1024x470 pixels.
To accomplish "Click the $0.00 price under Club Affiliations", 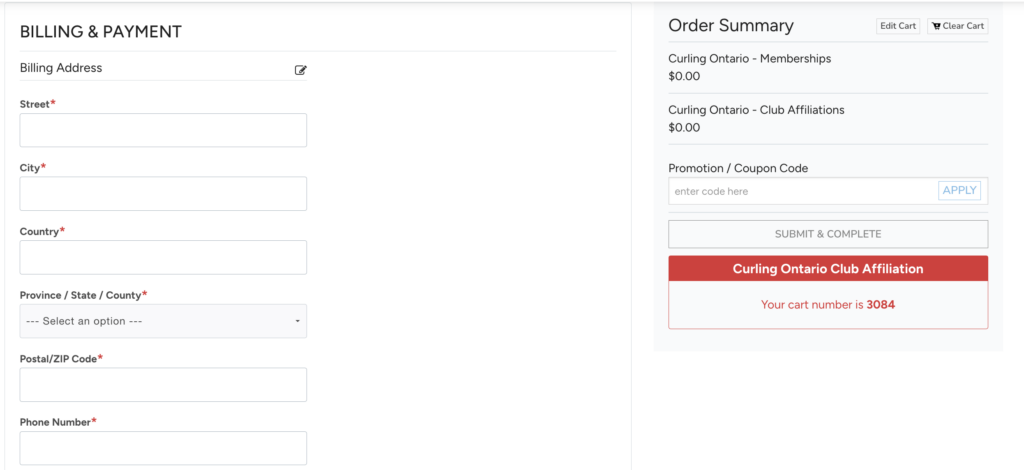I will [x=684, y=127].
